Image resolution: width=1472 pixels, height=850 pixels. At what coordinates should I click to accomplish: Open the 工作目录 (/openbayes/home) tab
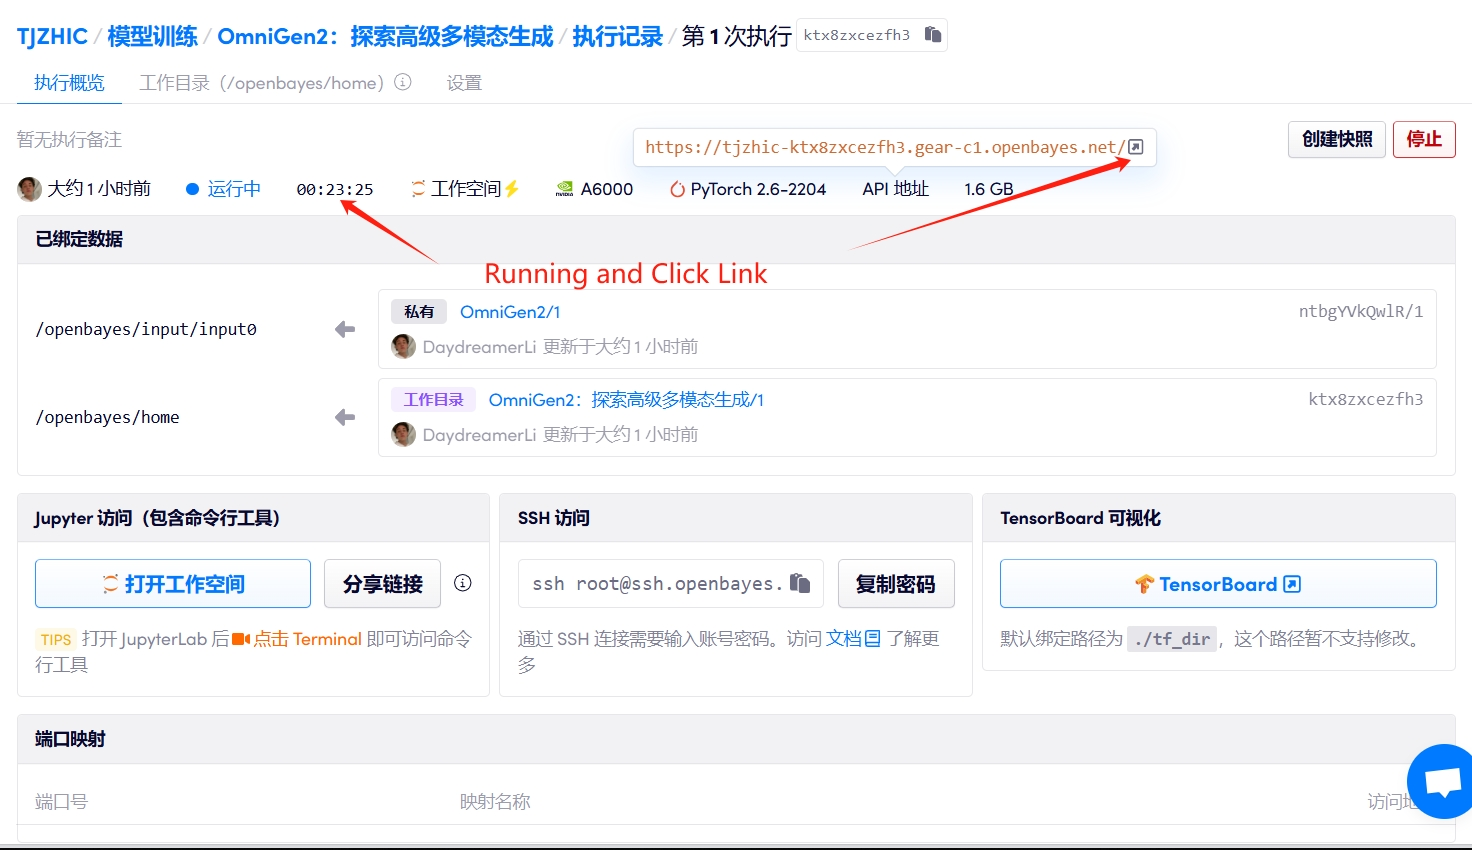point(261,83)
